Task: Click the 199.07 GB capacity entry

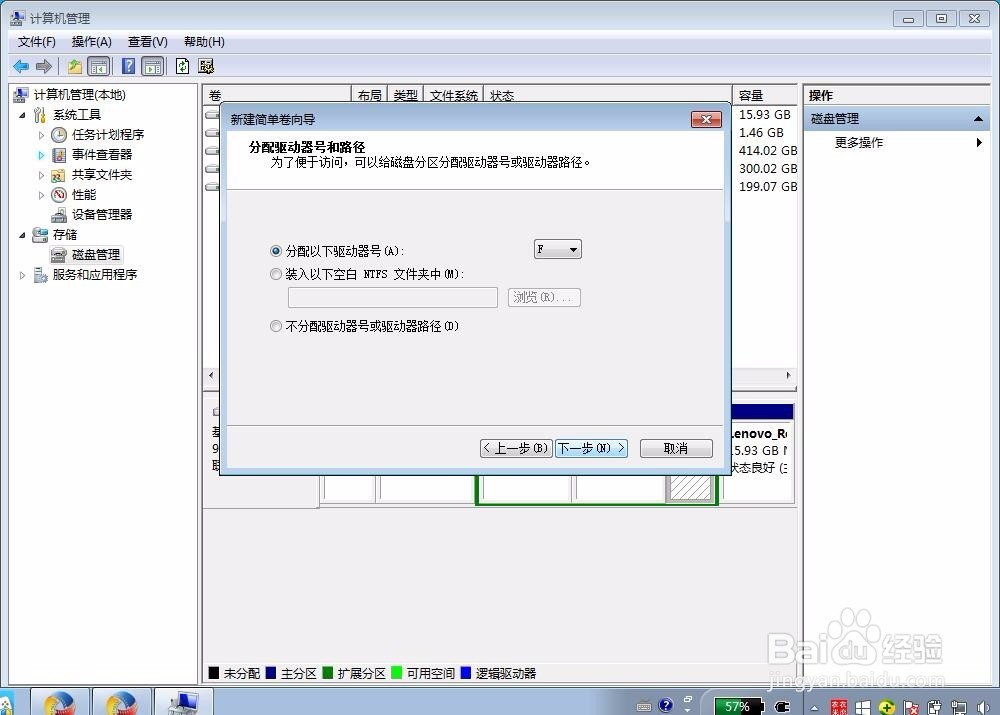Action: coord(768,186)
